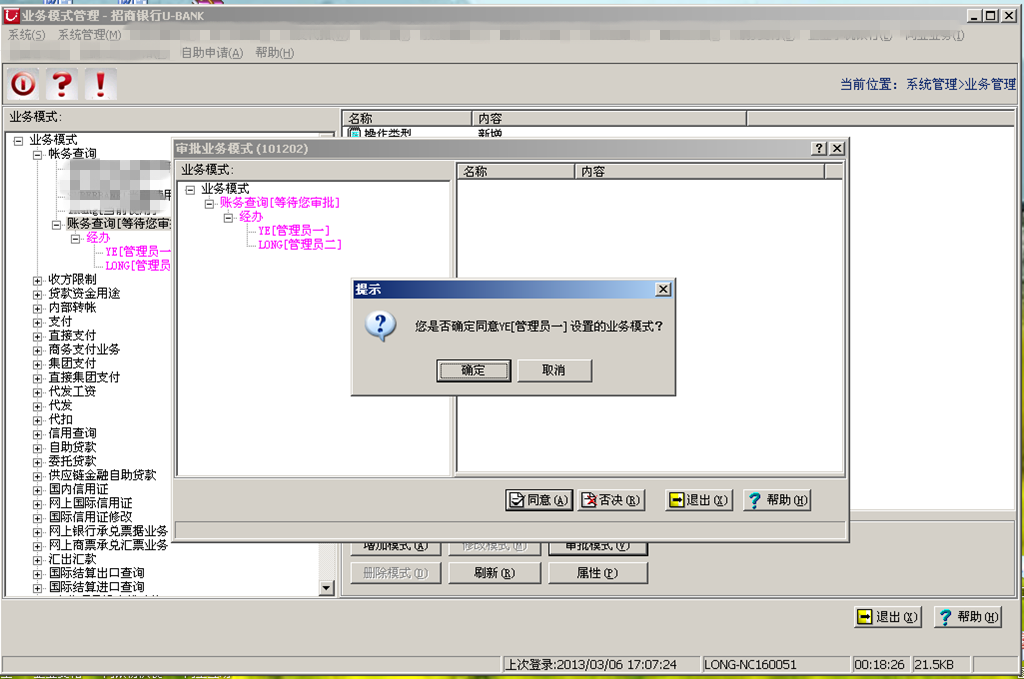Open the 自助申请(A) menu
The image size is (1024, 679).
(212, 53)
